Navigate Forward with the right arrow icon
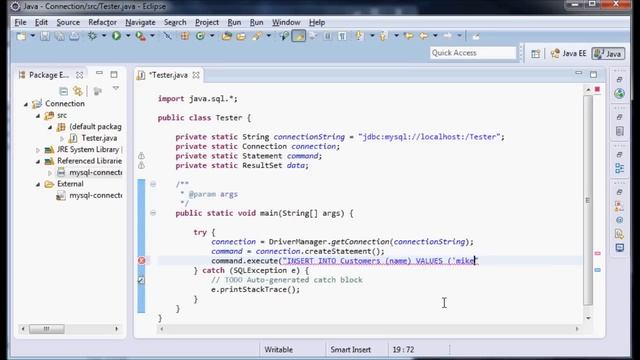 (x=448, y=36)
